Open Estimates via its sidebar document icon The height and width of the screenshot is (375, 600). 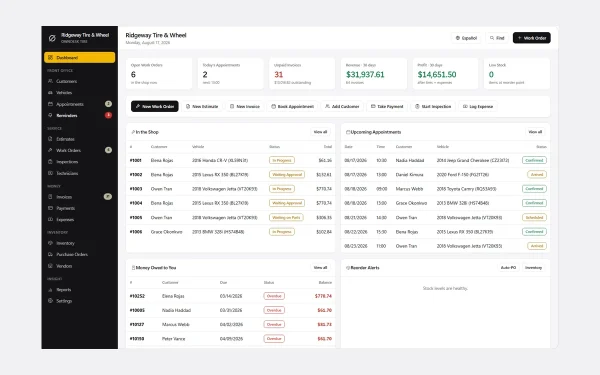click(50, 139)
